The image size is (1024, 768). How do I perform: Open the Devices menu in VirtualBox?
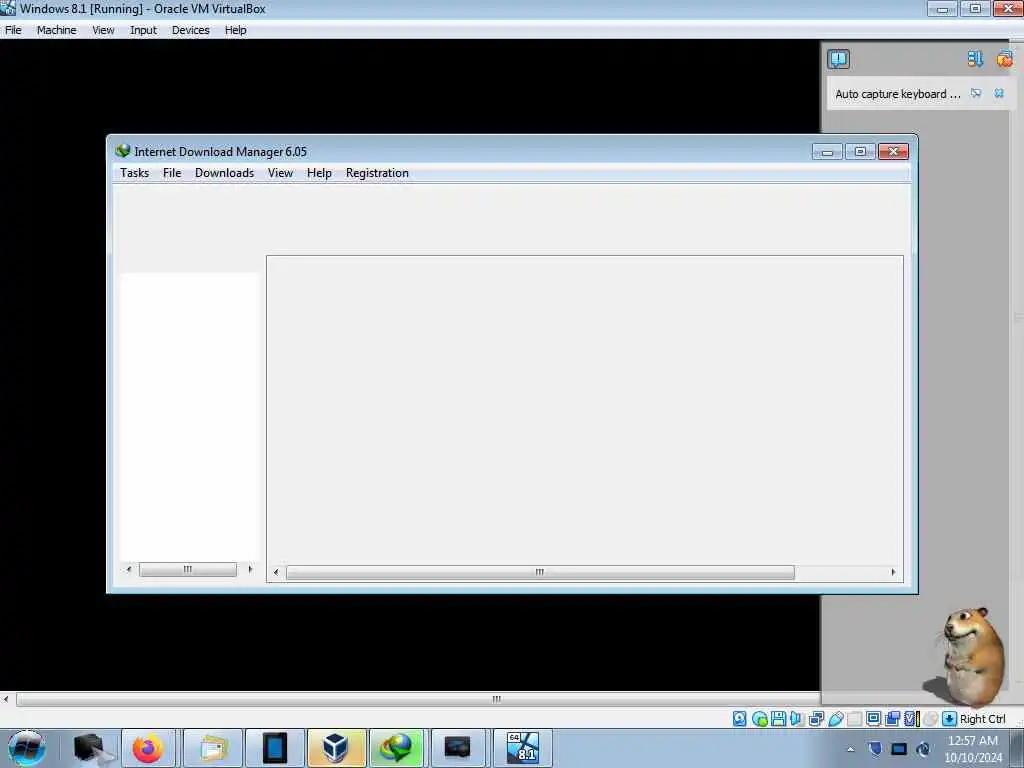pos(191,30)
